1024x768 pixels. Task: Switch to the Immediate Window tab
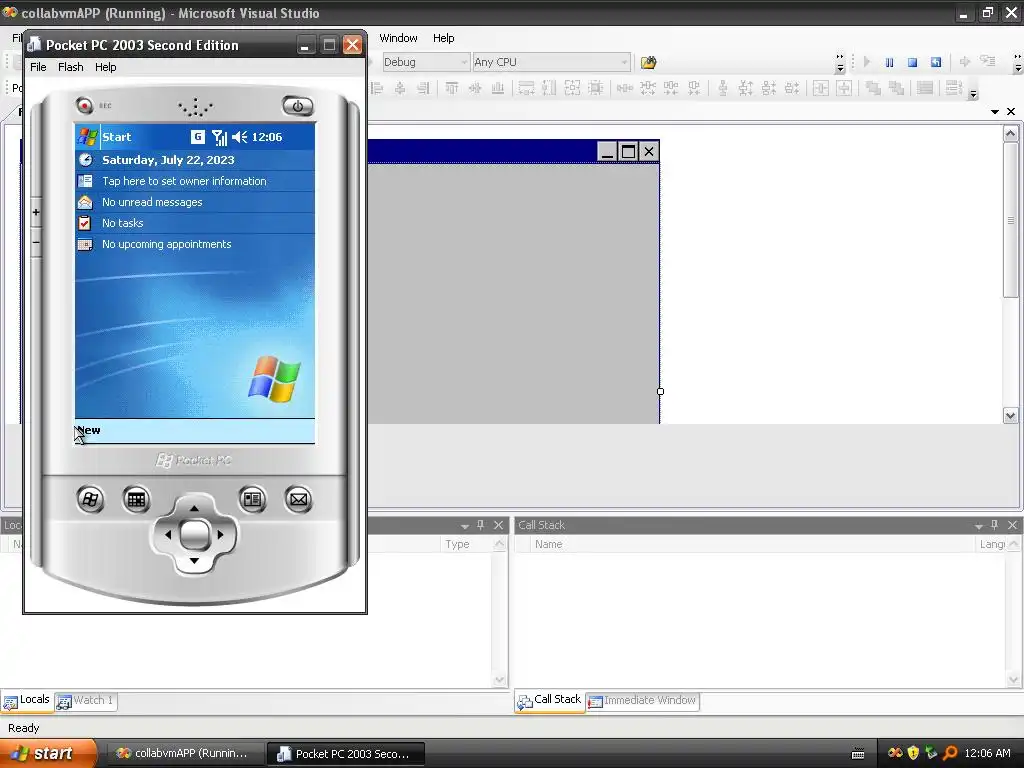coord(643,701)
